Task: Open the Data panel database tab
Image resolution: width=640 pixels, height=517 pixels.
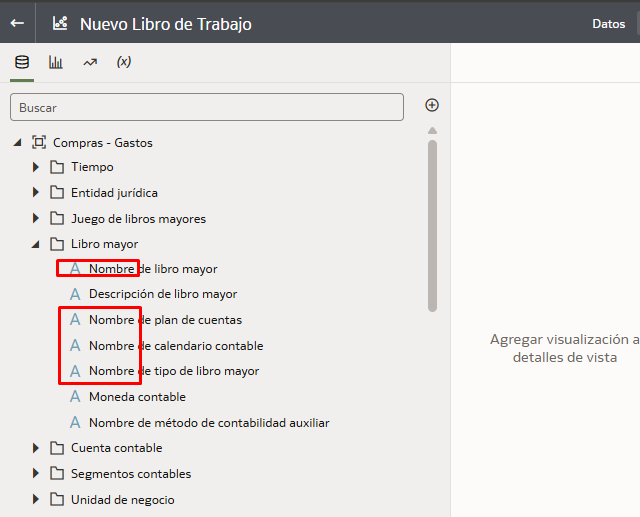Action: [x=22, y=62]
